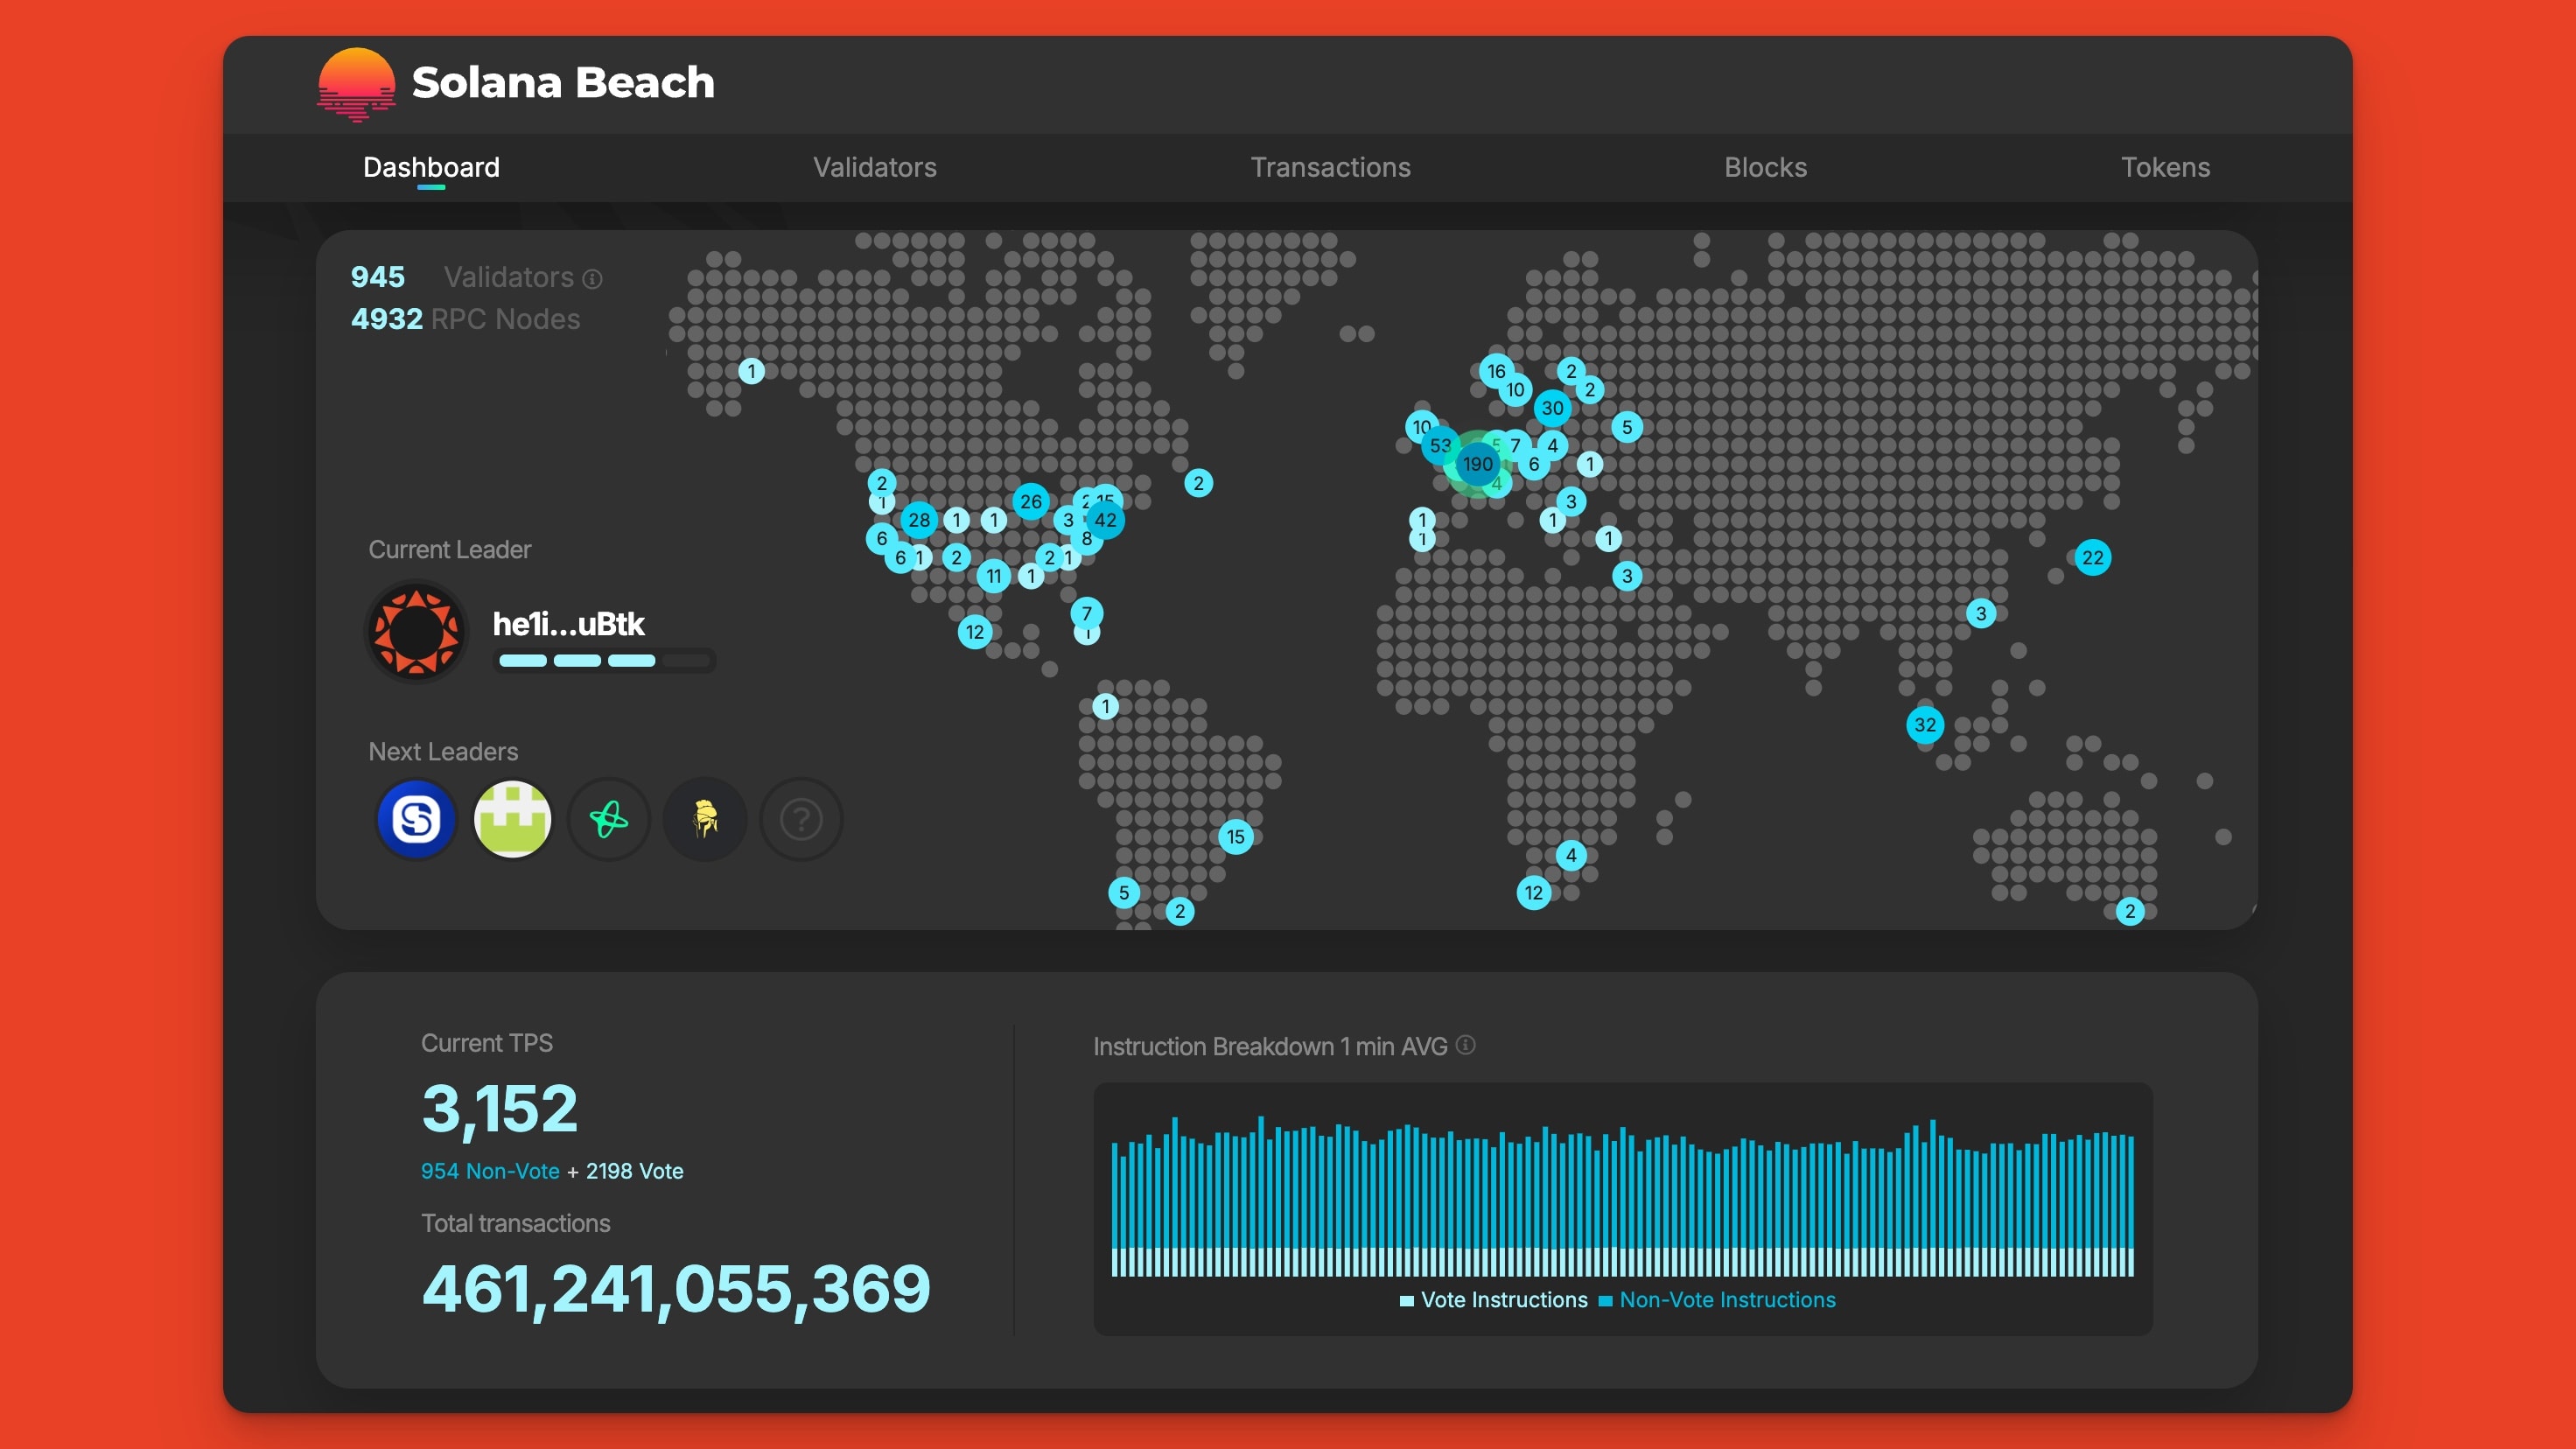The image size is (2576, 1449).
Task: Click the unknown question mark leader icon
Action: 801,820
